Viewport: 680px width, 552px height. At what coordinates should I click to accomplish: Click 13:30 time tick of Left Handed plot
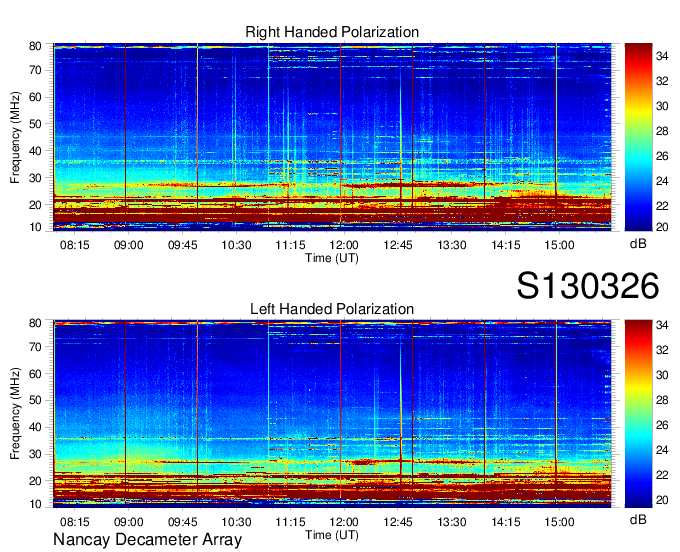[452, 522]
